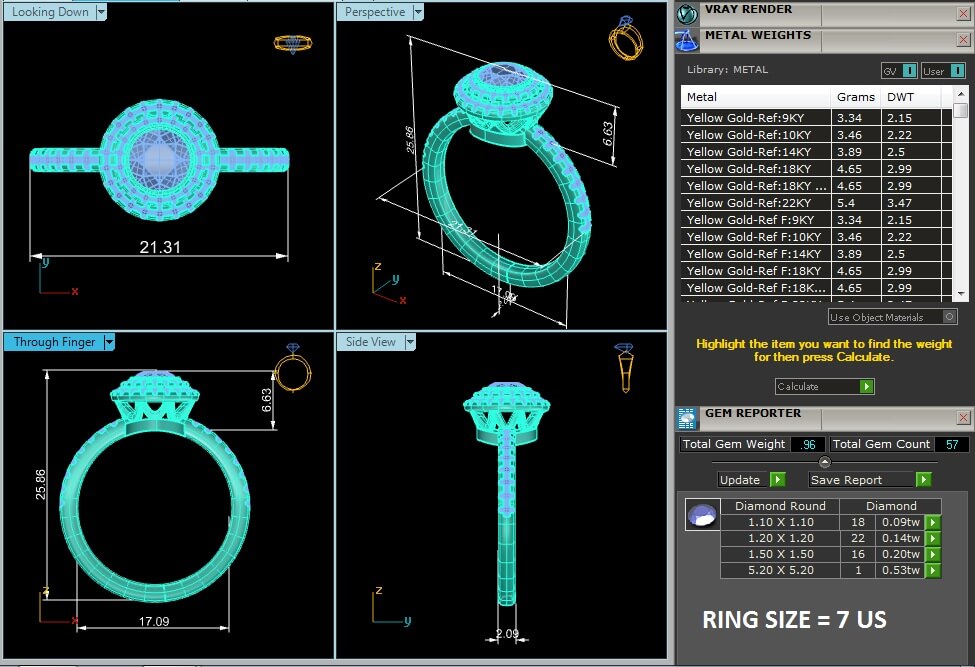975x667 pixels.
Task: Select the Diamond Round gem thumbnail
Action: pos(700,515)
